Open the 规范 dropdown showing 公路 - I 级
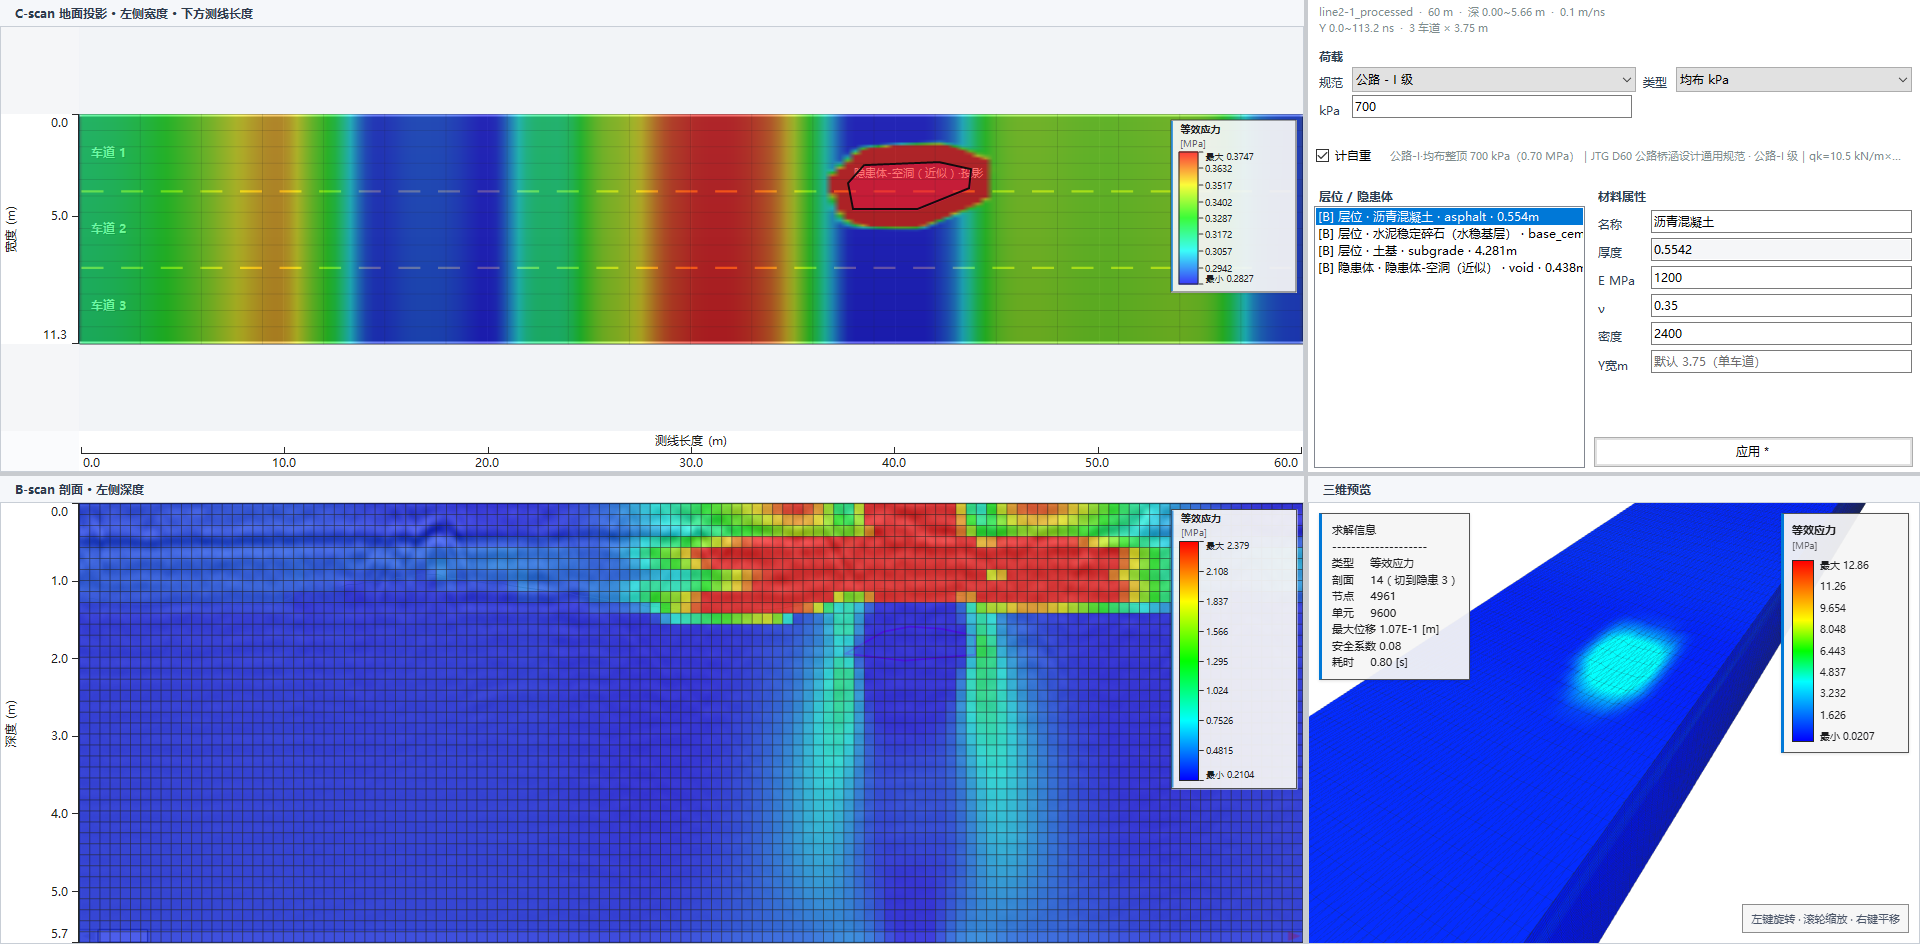Viewport: 1920px width, 944px height. click(x=1493, y=79)
